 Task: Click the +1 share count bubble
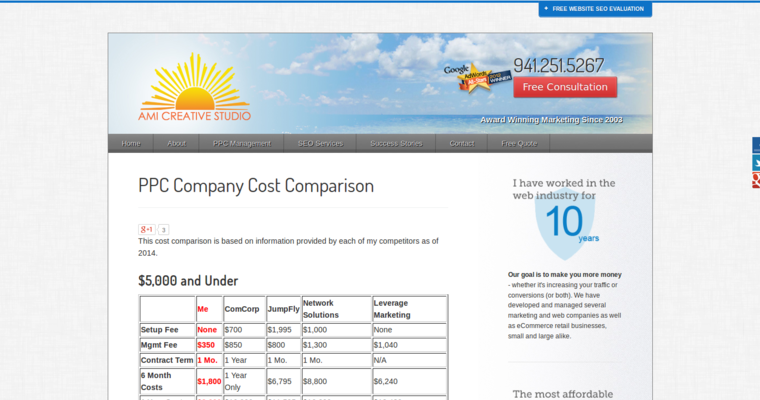[x=164, y=229]
